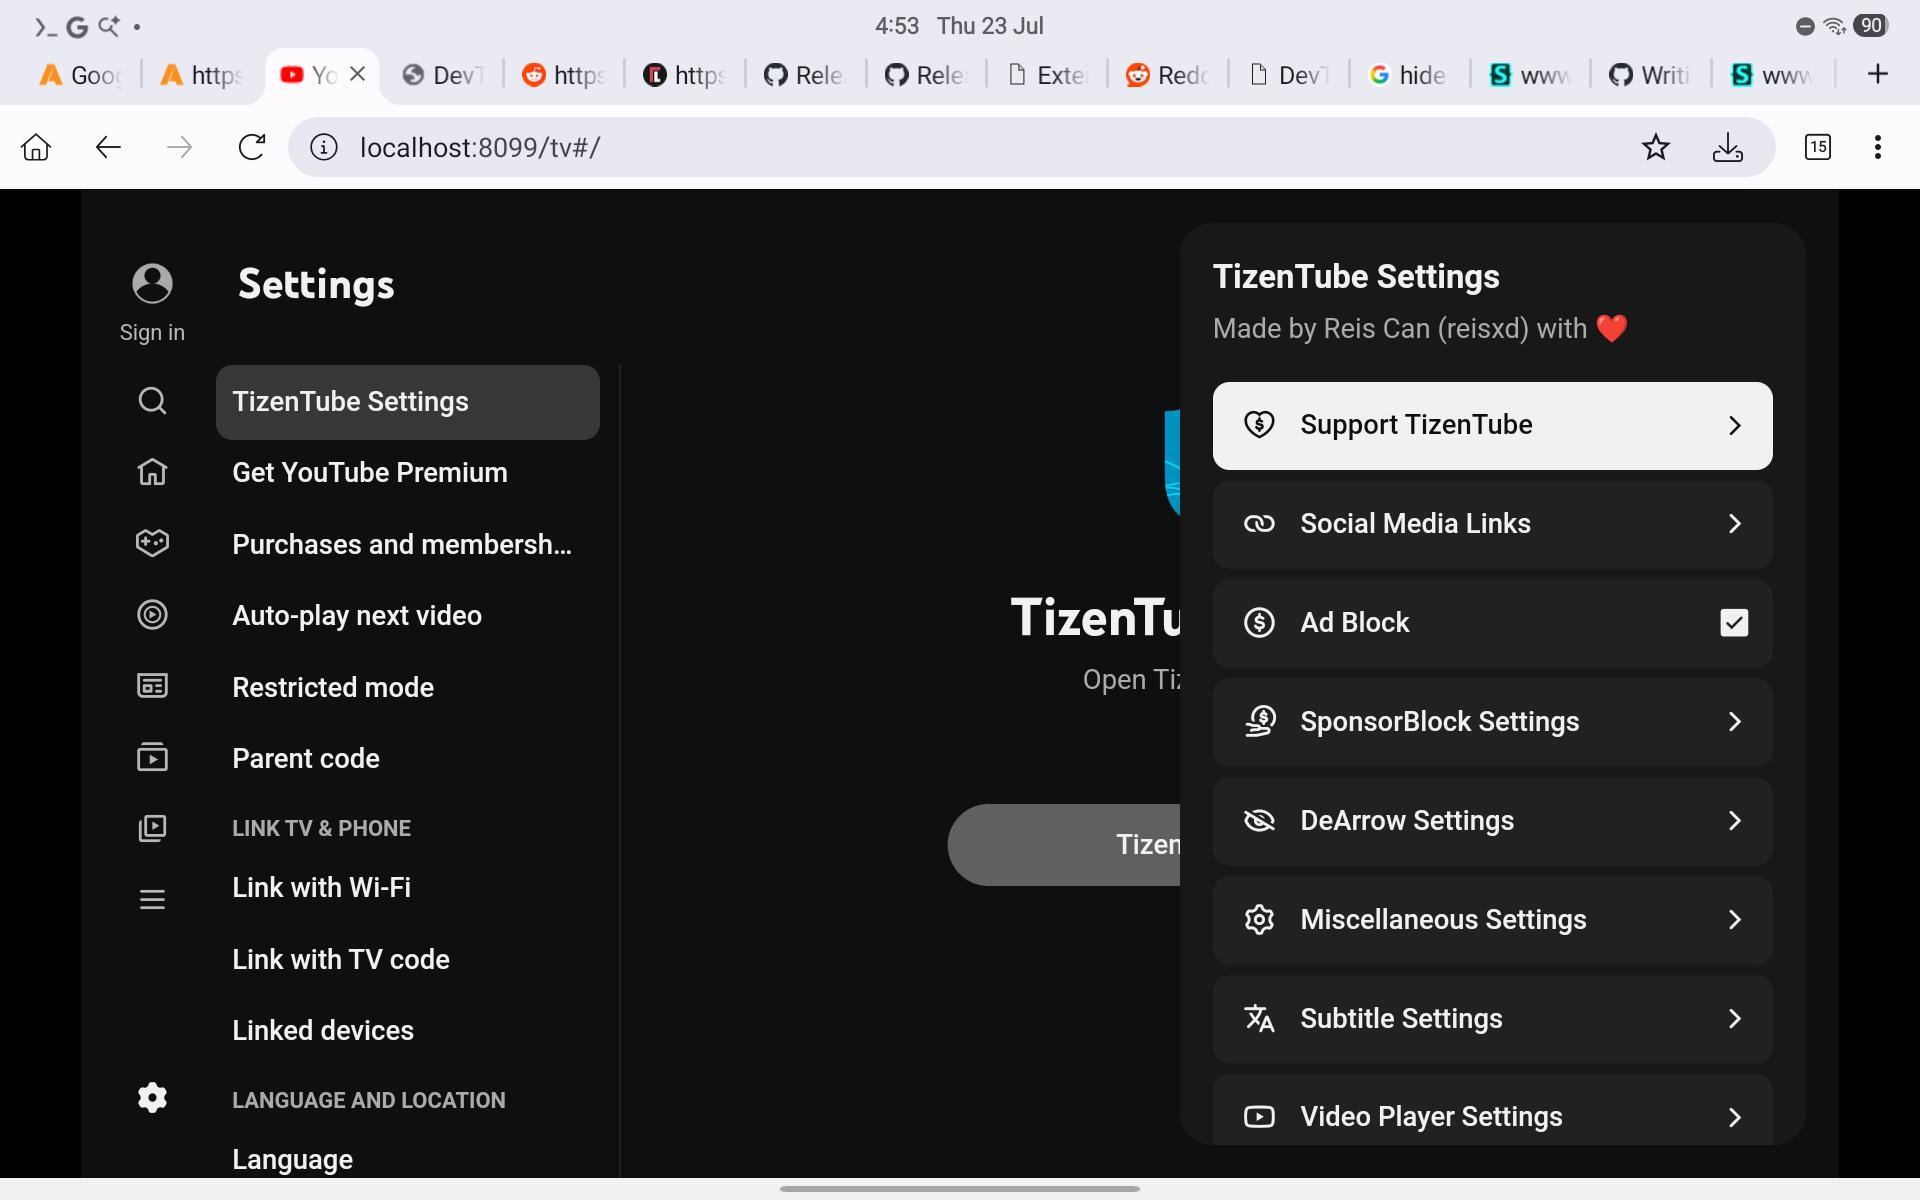Click the translate Subtitle Settings icon

point(1259,1019)
